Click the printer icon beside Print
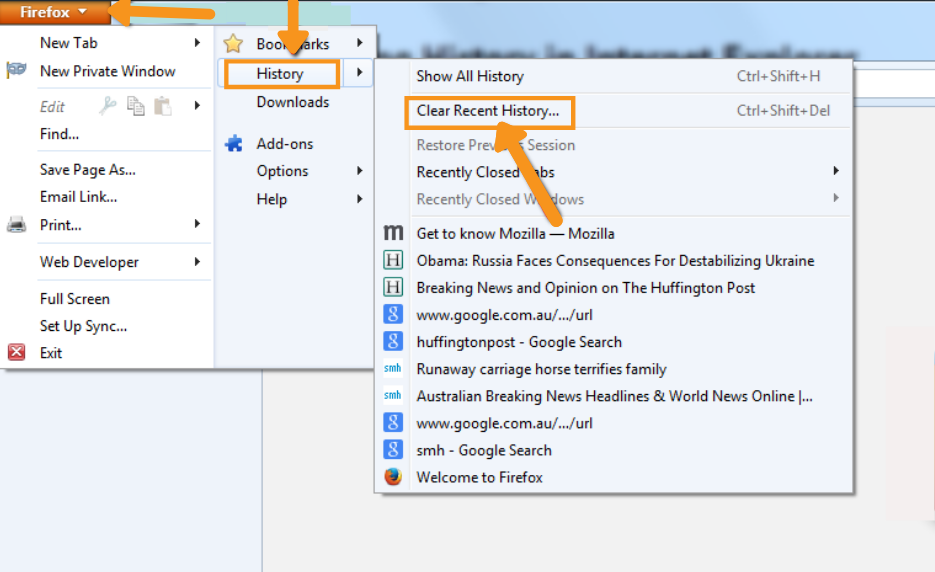The height and width of the screenshot is (572, 935). [x=16, y=225]
